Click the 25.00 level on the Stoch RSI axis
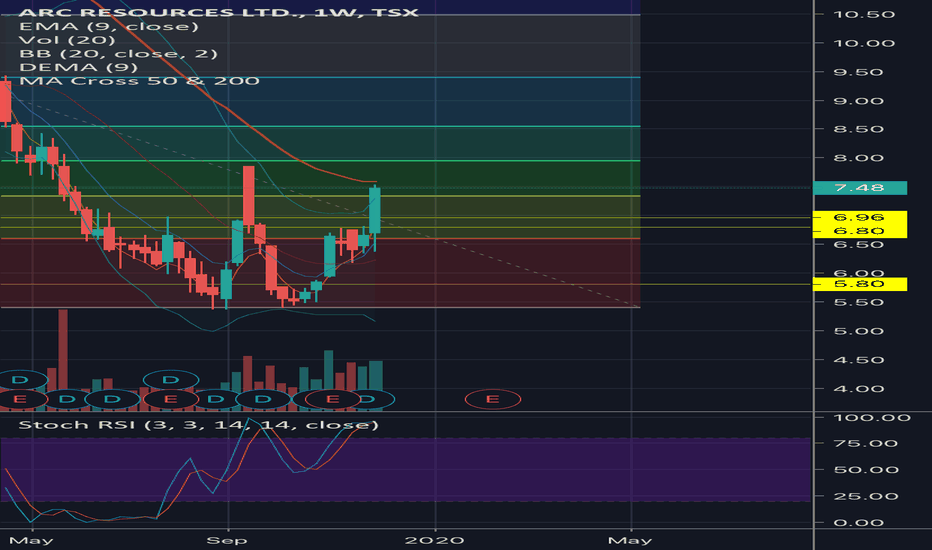The height and width of the screenshot is (550, 932). pyautogui.click(x=865, y=496)
